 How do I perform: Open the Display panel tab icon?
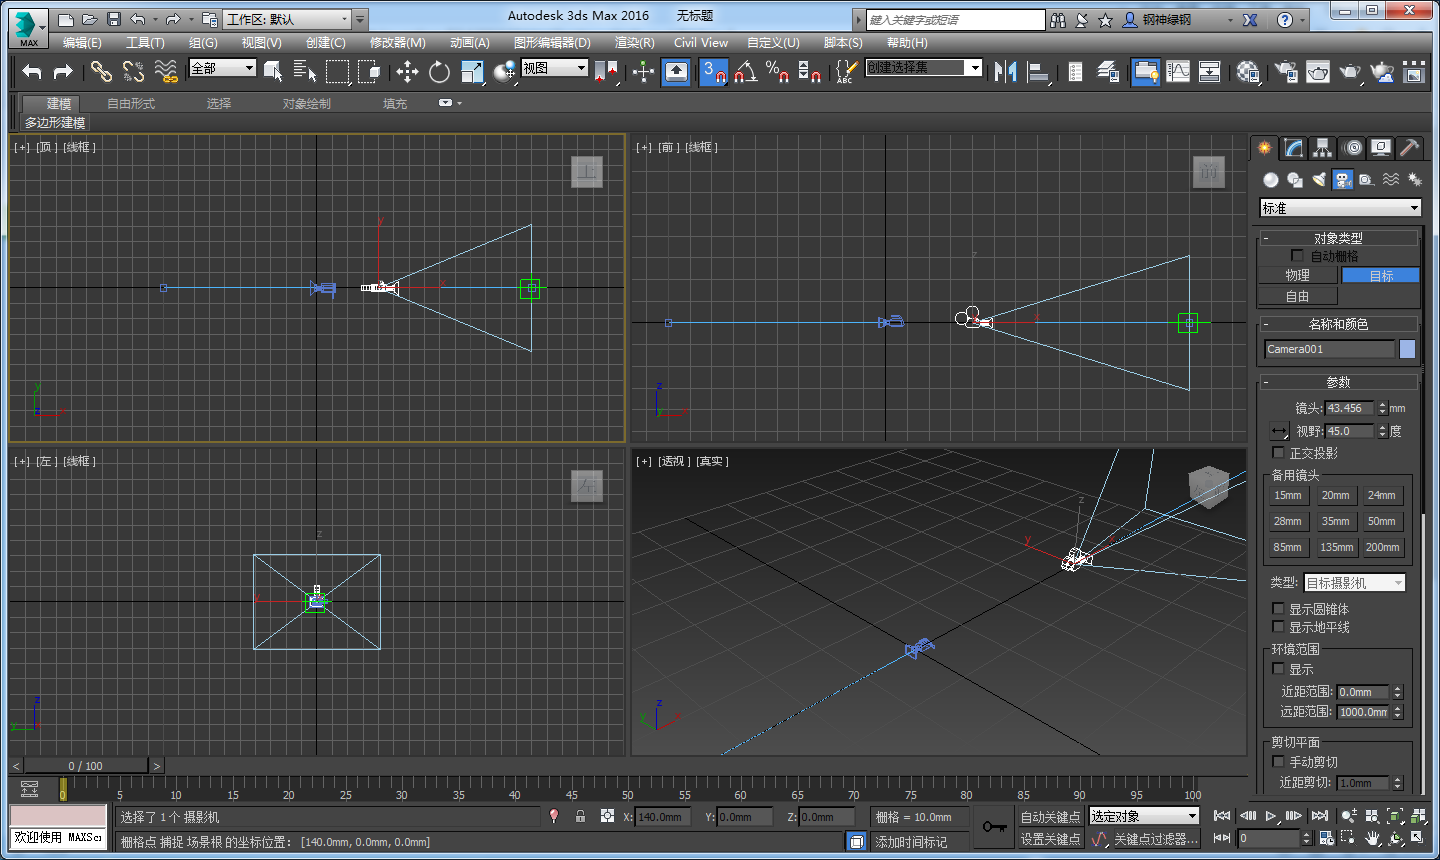point(1381,148)
